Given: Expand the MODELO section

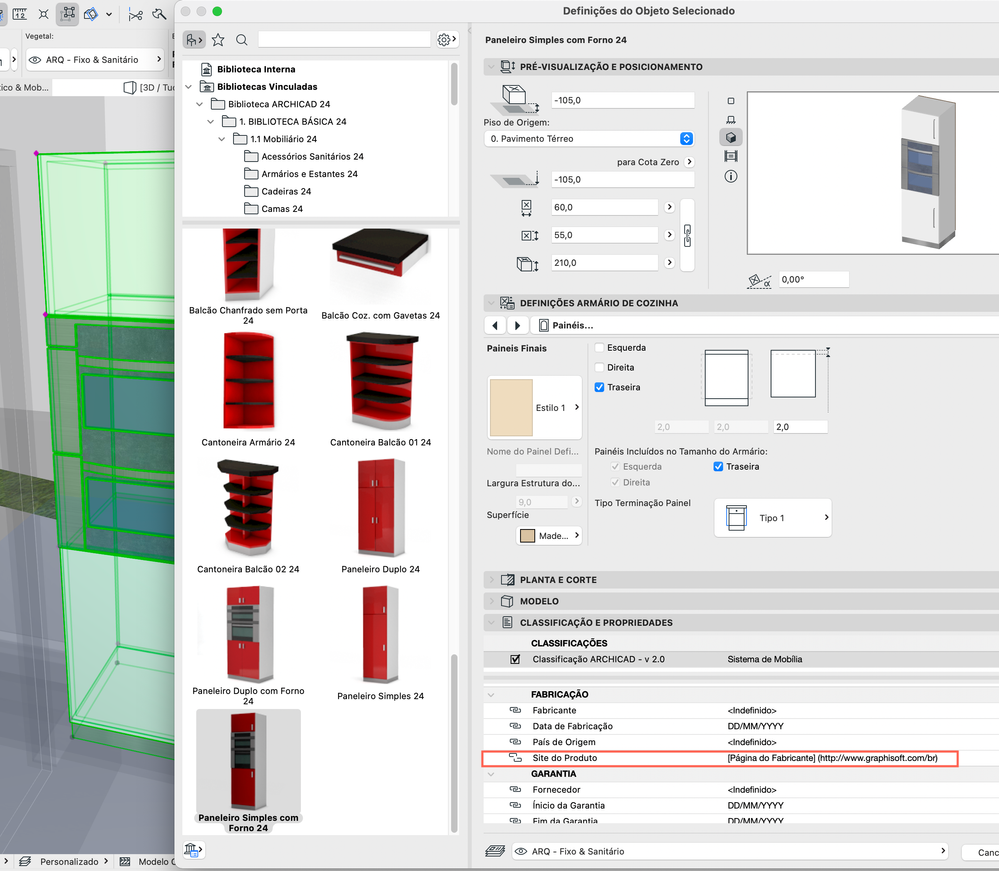Looking at the screenshot, I should tap(540, 601).
